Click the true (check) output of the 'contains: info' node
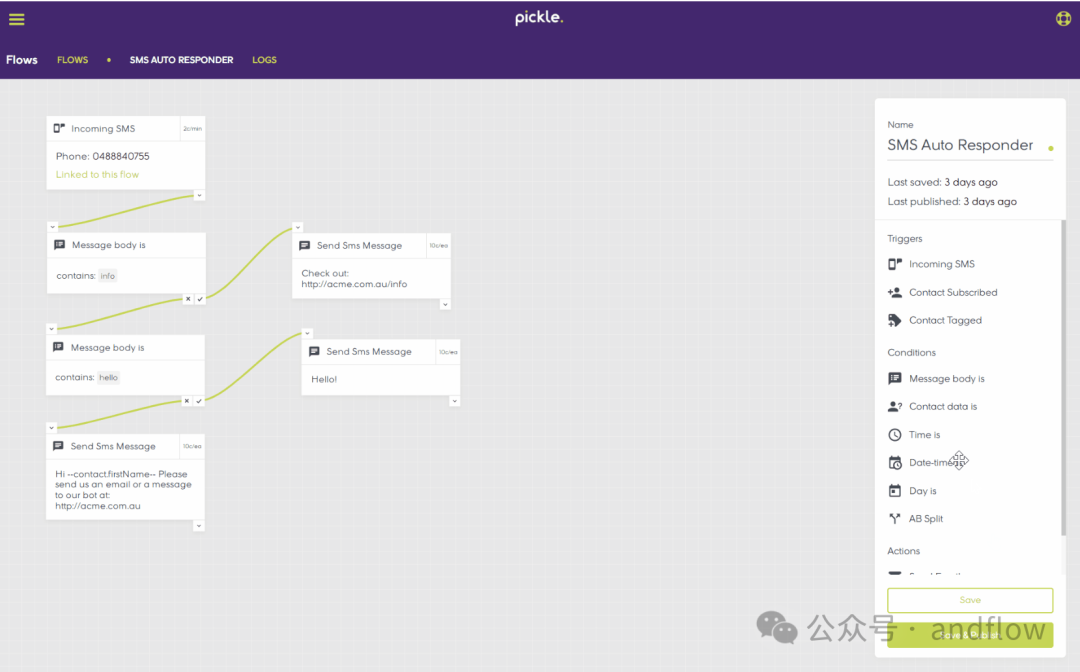The height and width of the screenshot is (672, 1080). [x=200, y=299]
